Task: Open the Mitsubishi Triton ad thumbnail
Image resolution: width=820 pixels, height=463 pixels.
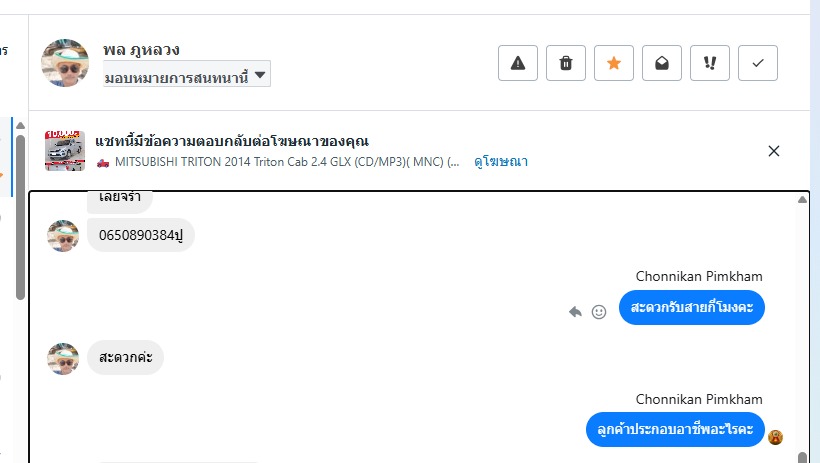Action: click(x=65, y=150)
